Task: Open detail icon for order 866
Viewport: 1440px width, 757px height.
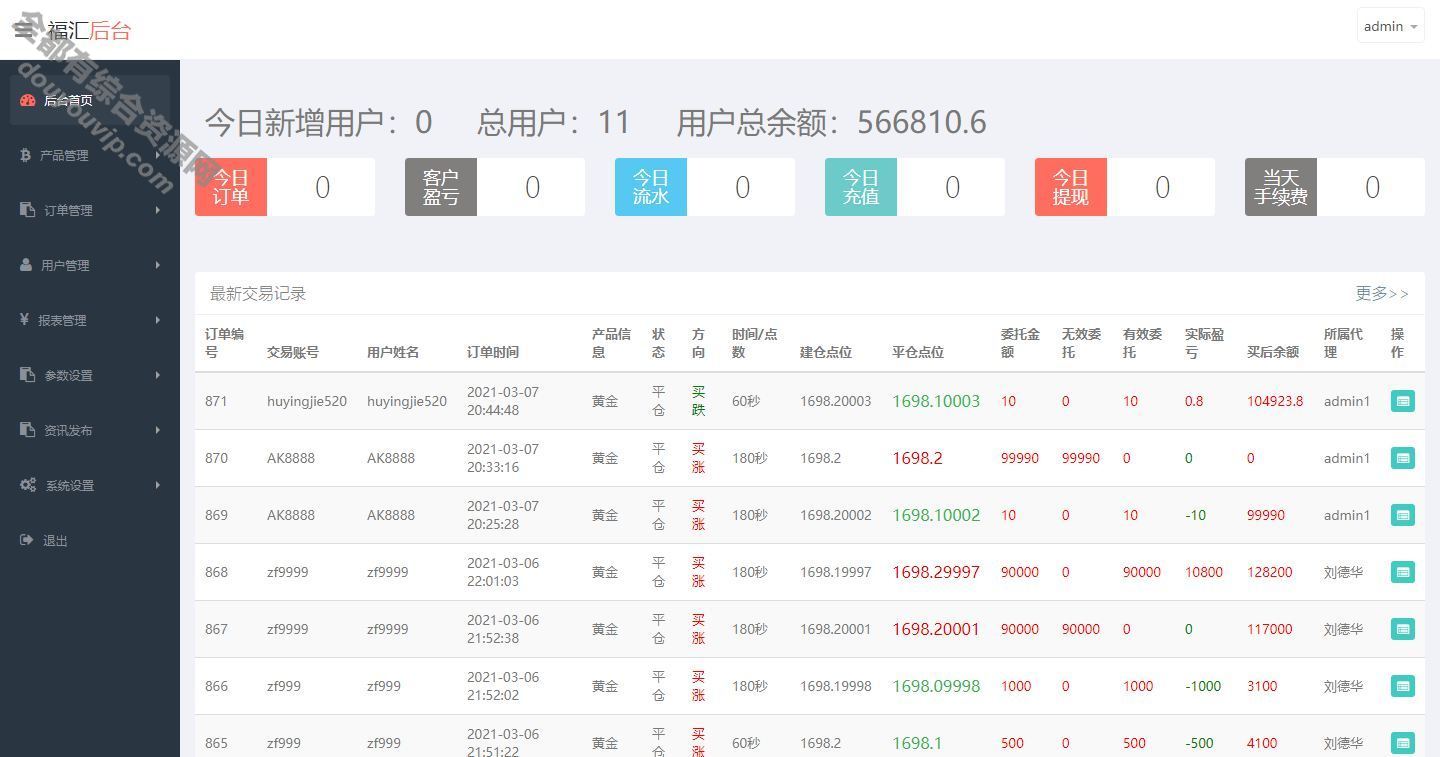Action: [x=1403, y=686]
